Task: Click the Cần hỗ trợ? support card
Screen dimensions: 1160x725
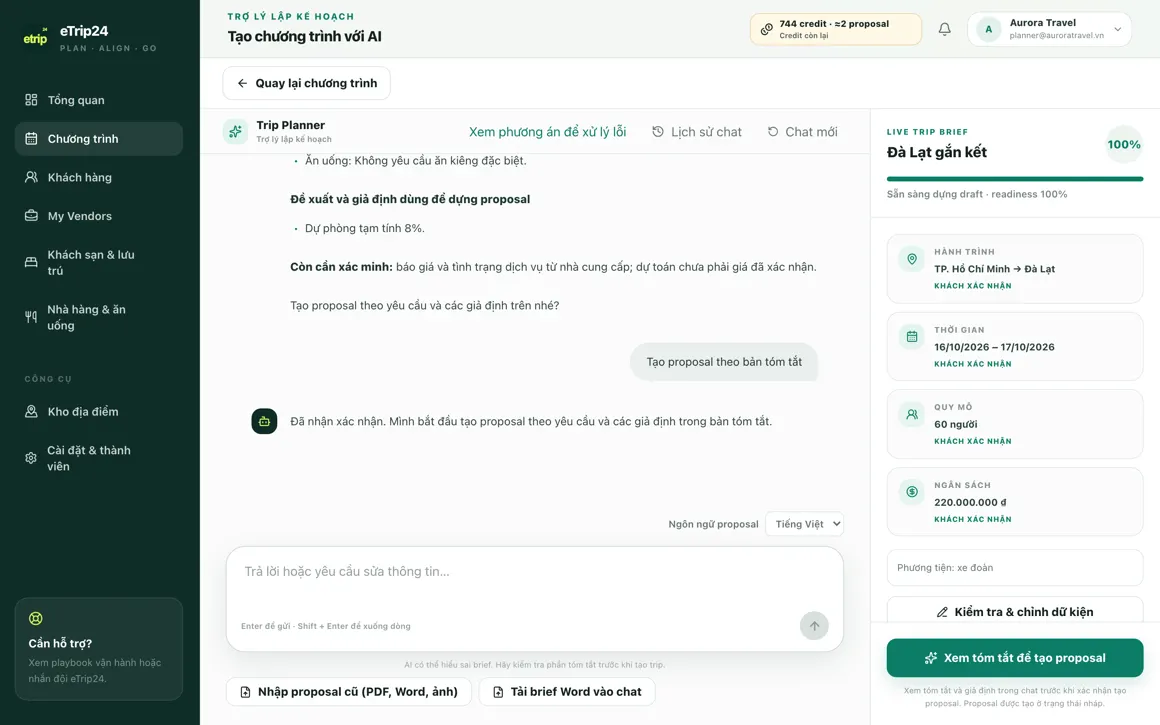Action: (x=98, y=649)
